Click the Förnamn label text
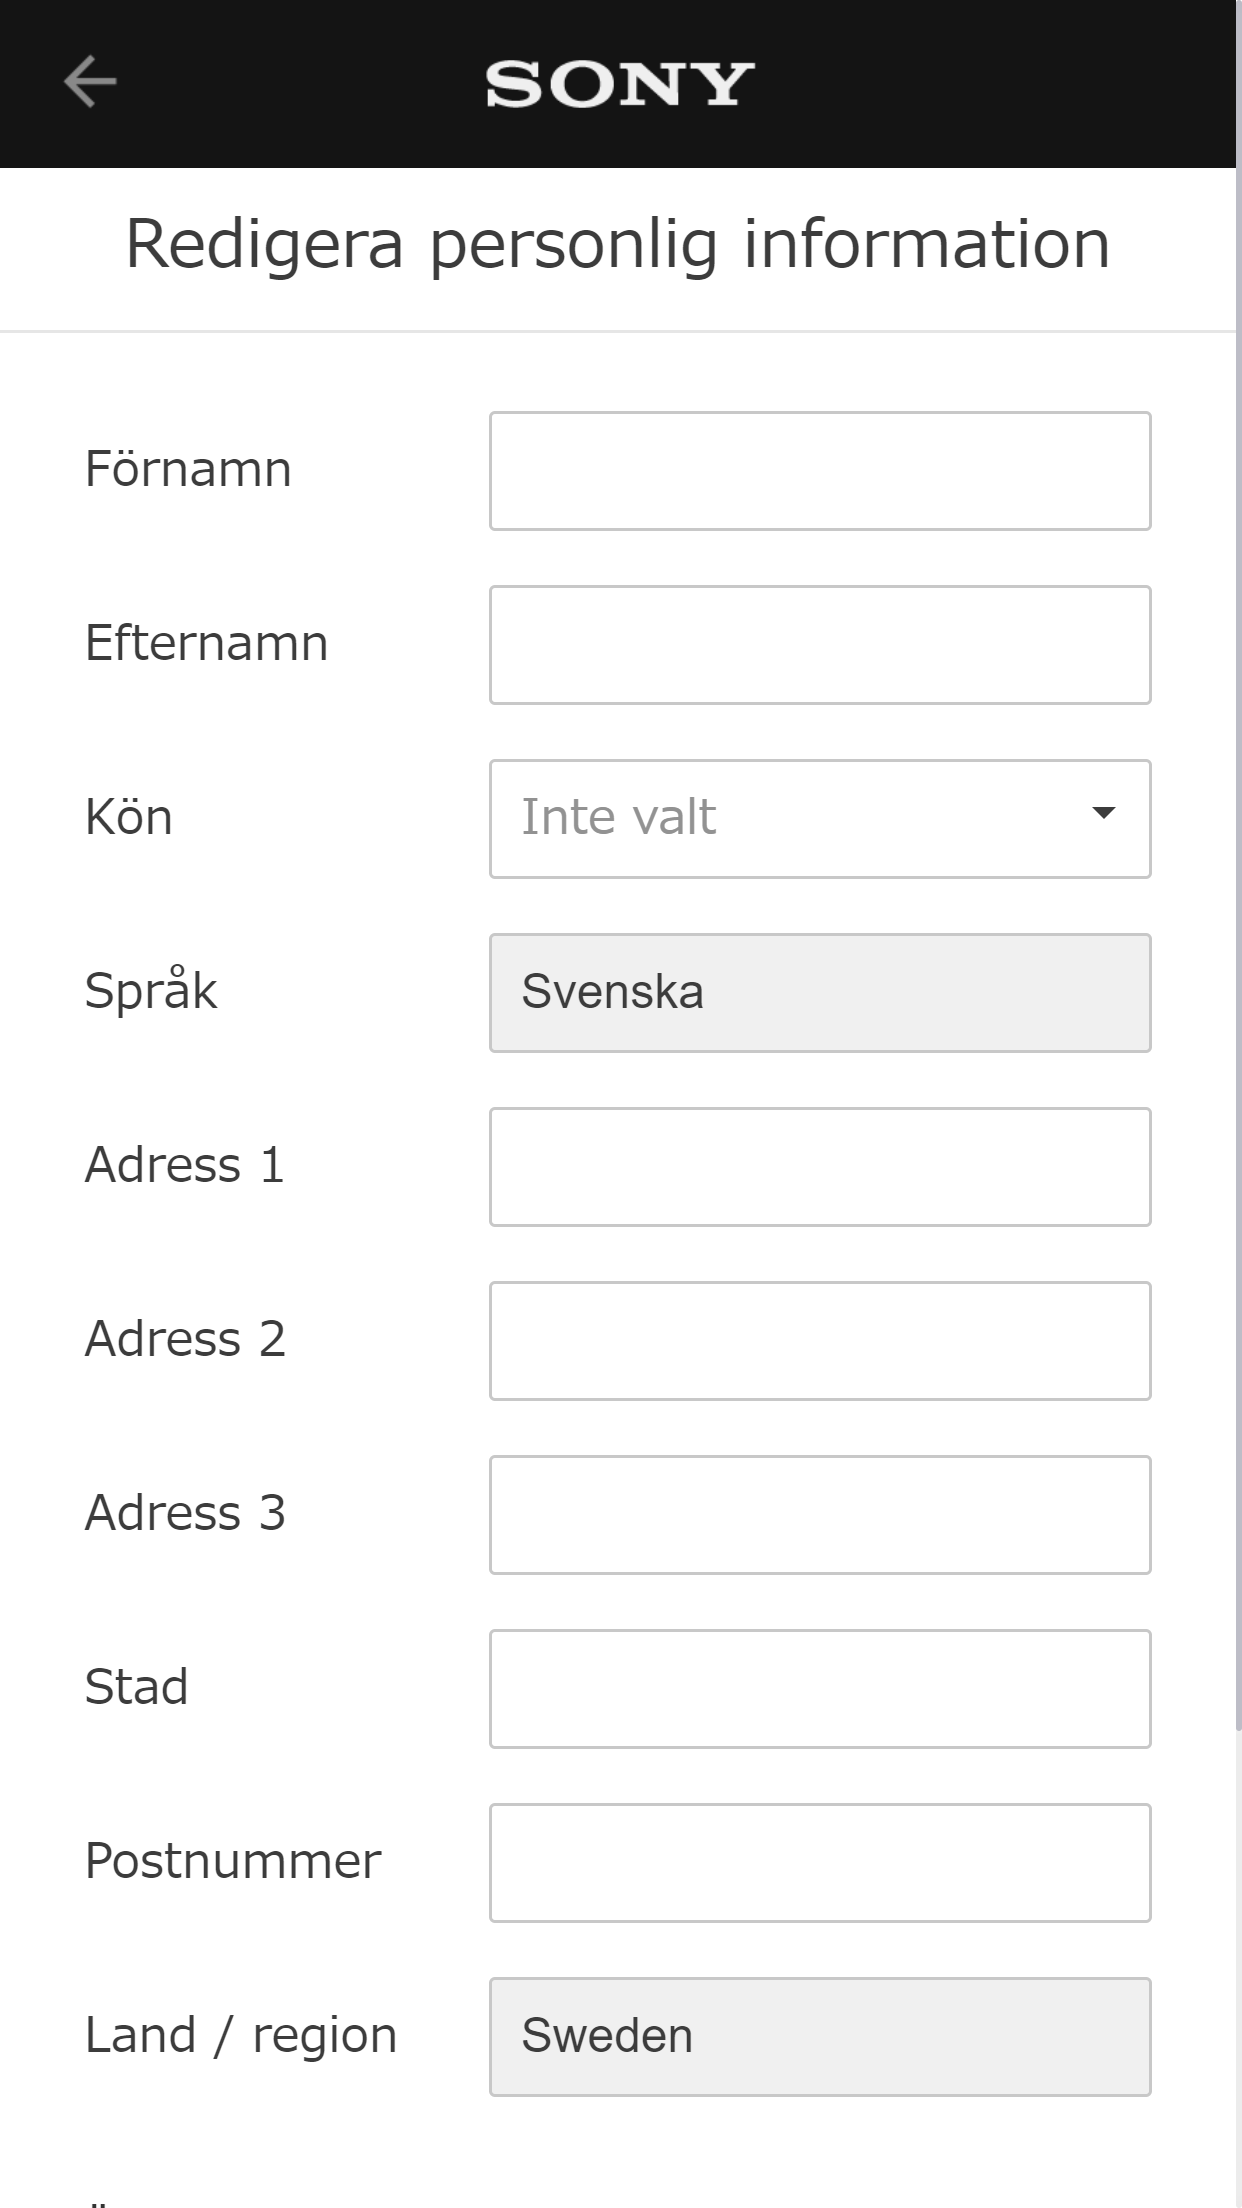 [x=187, y=468]
